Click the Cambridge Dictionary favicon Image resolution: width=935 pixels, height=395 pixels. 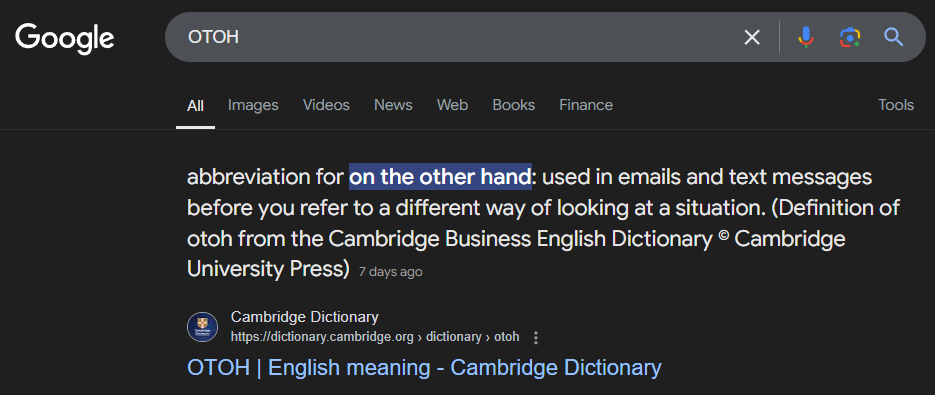(x=202, y=327)
